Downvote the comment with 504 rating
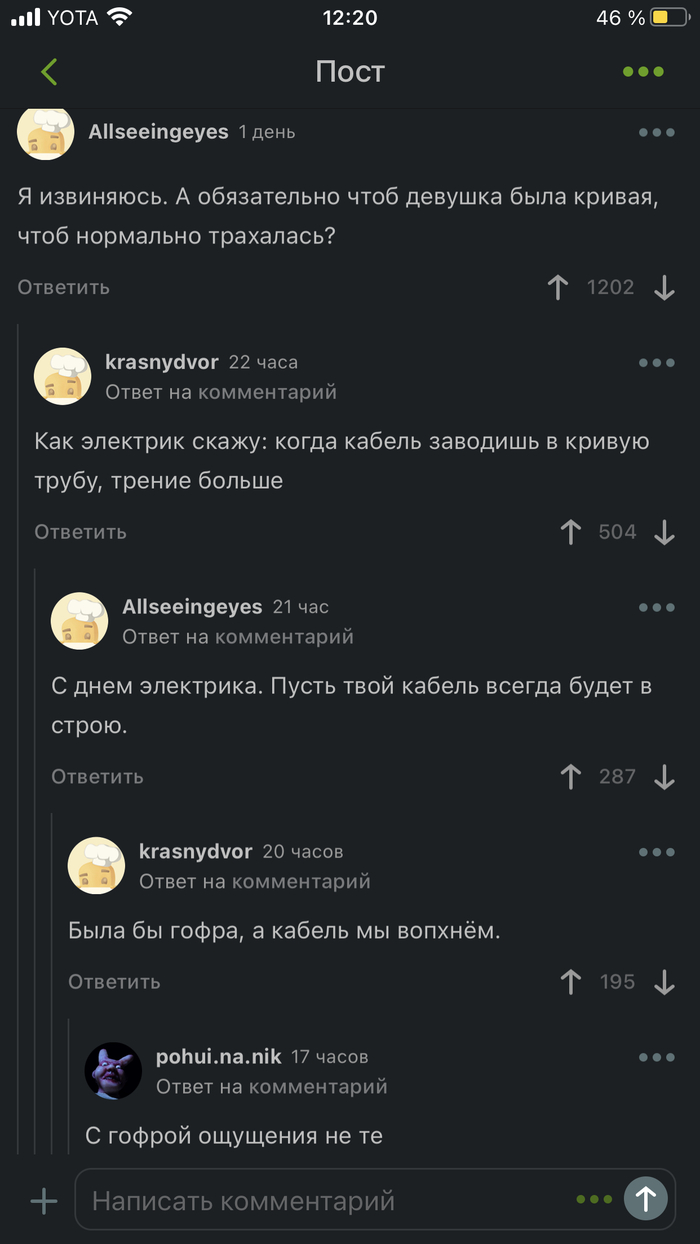 point(664,532)
